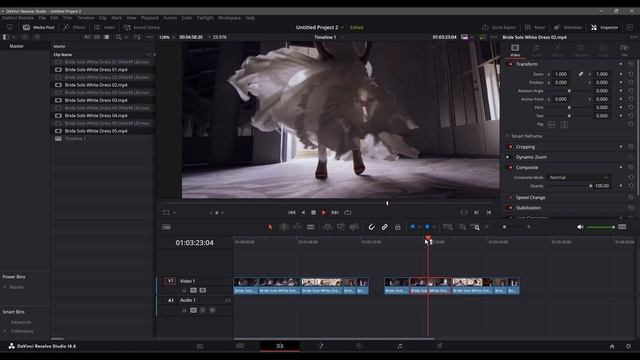The height and width of the screenshot is (360, 640).
Task: Select the arrow Selection Mode tool
Action: pos(270,227)
